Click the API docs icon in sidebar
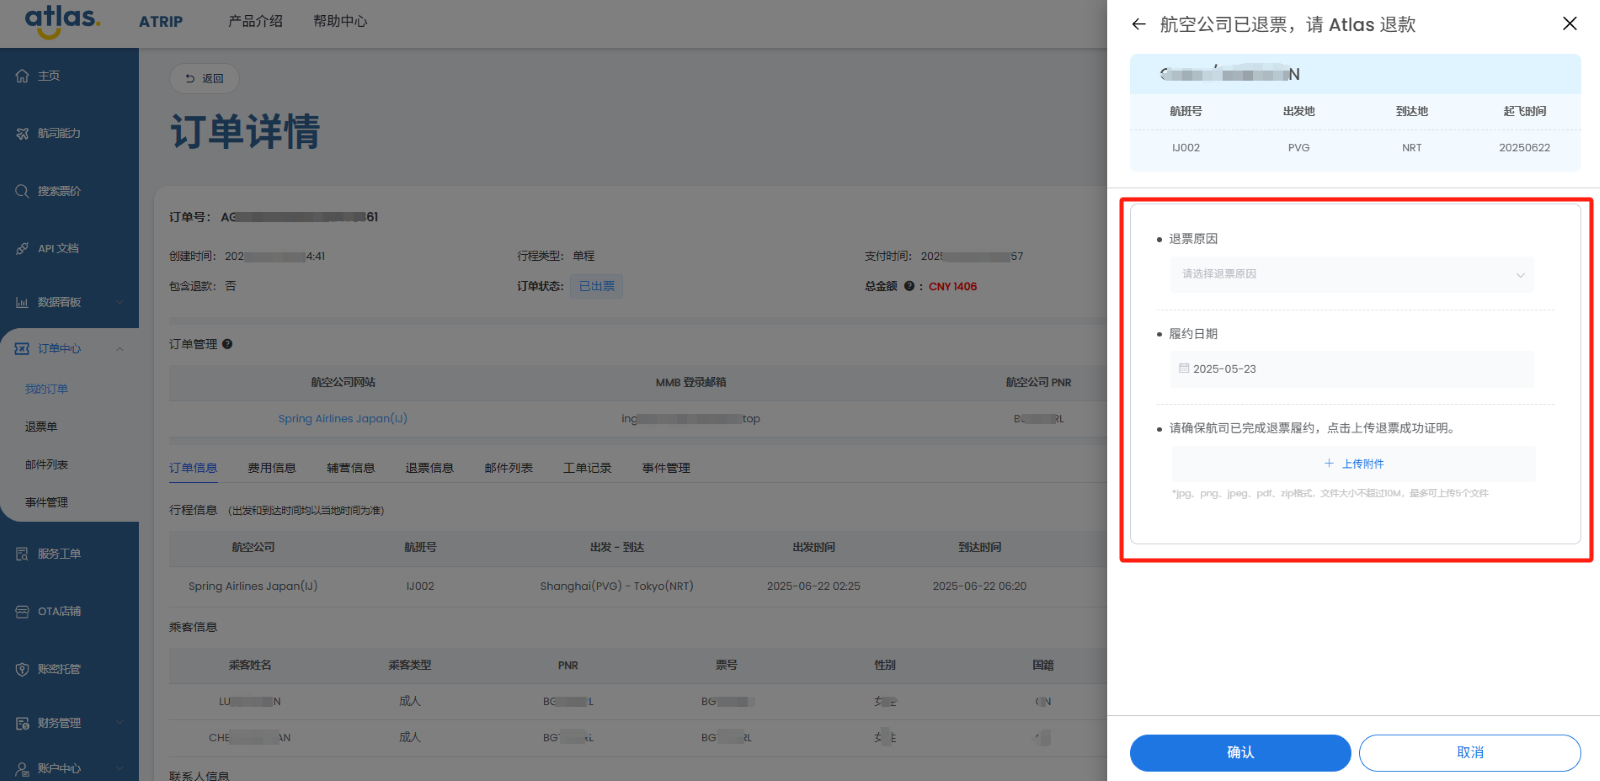The image size is (1600, 781). click(x=22, y=249)
